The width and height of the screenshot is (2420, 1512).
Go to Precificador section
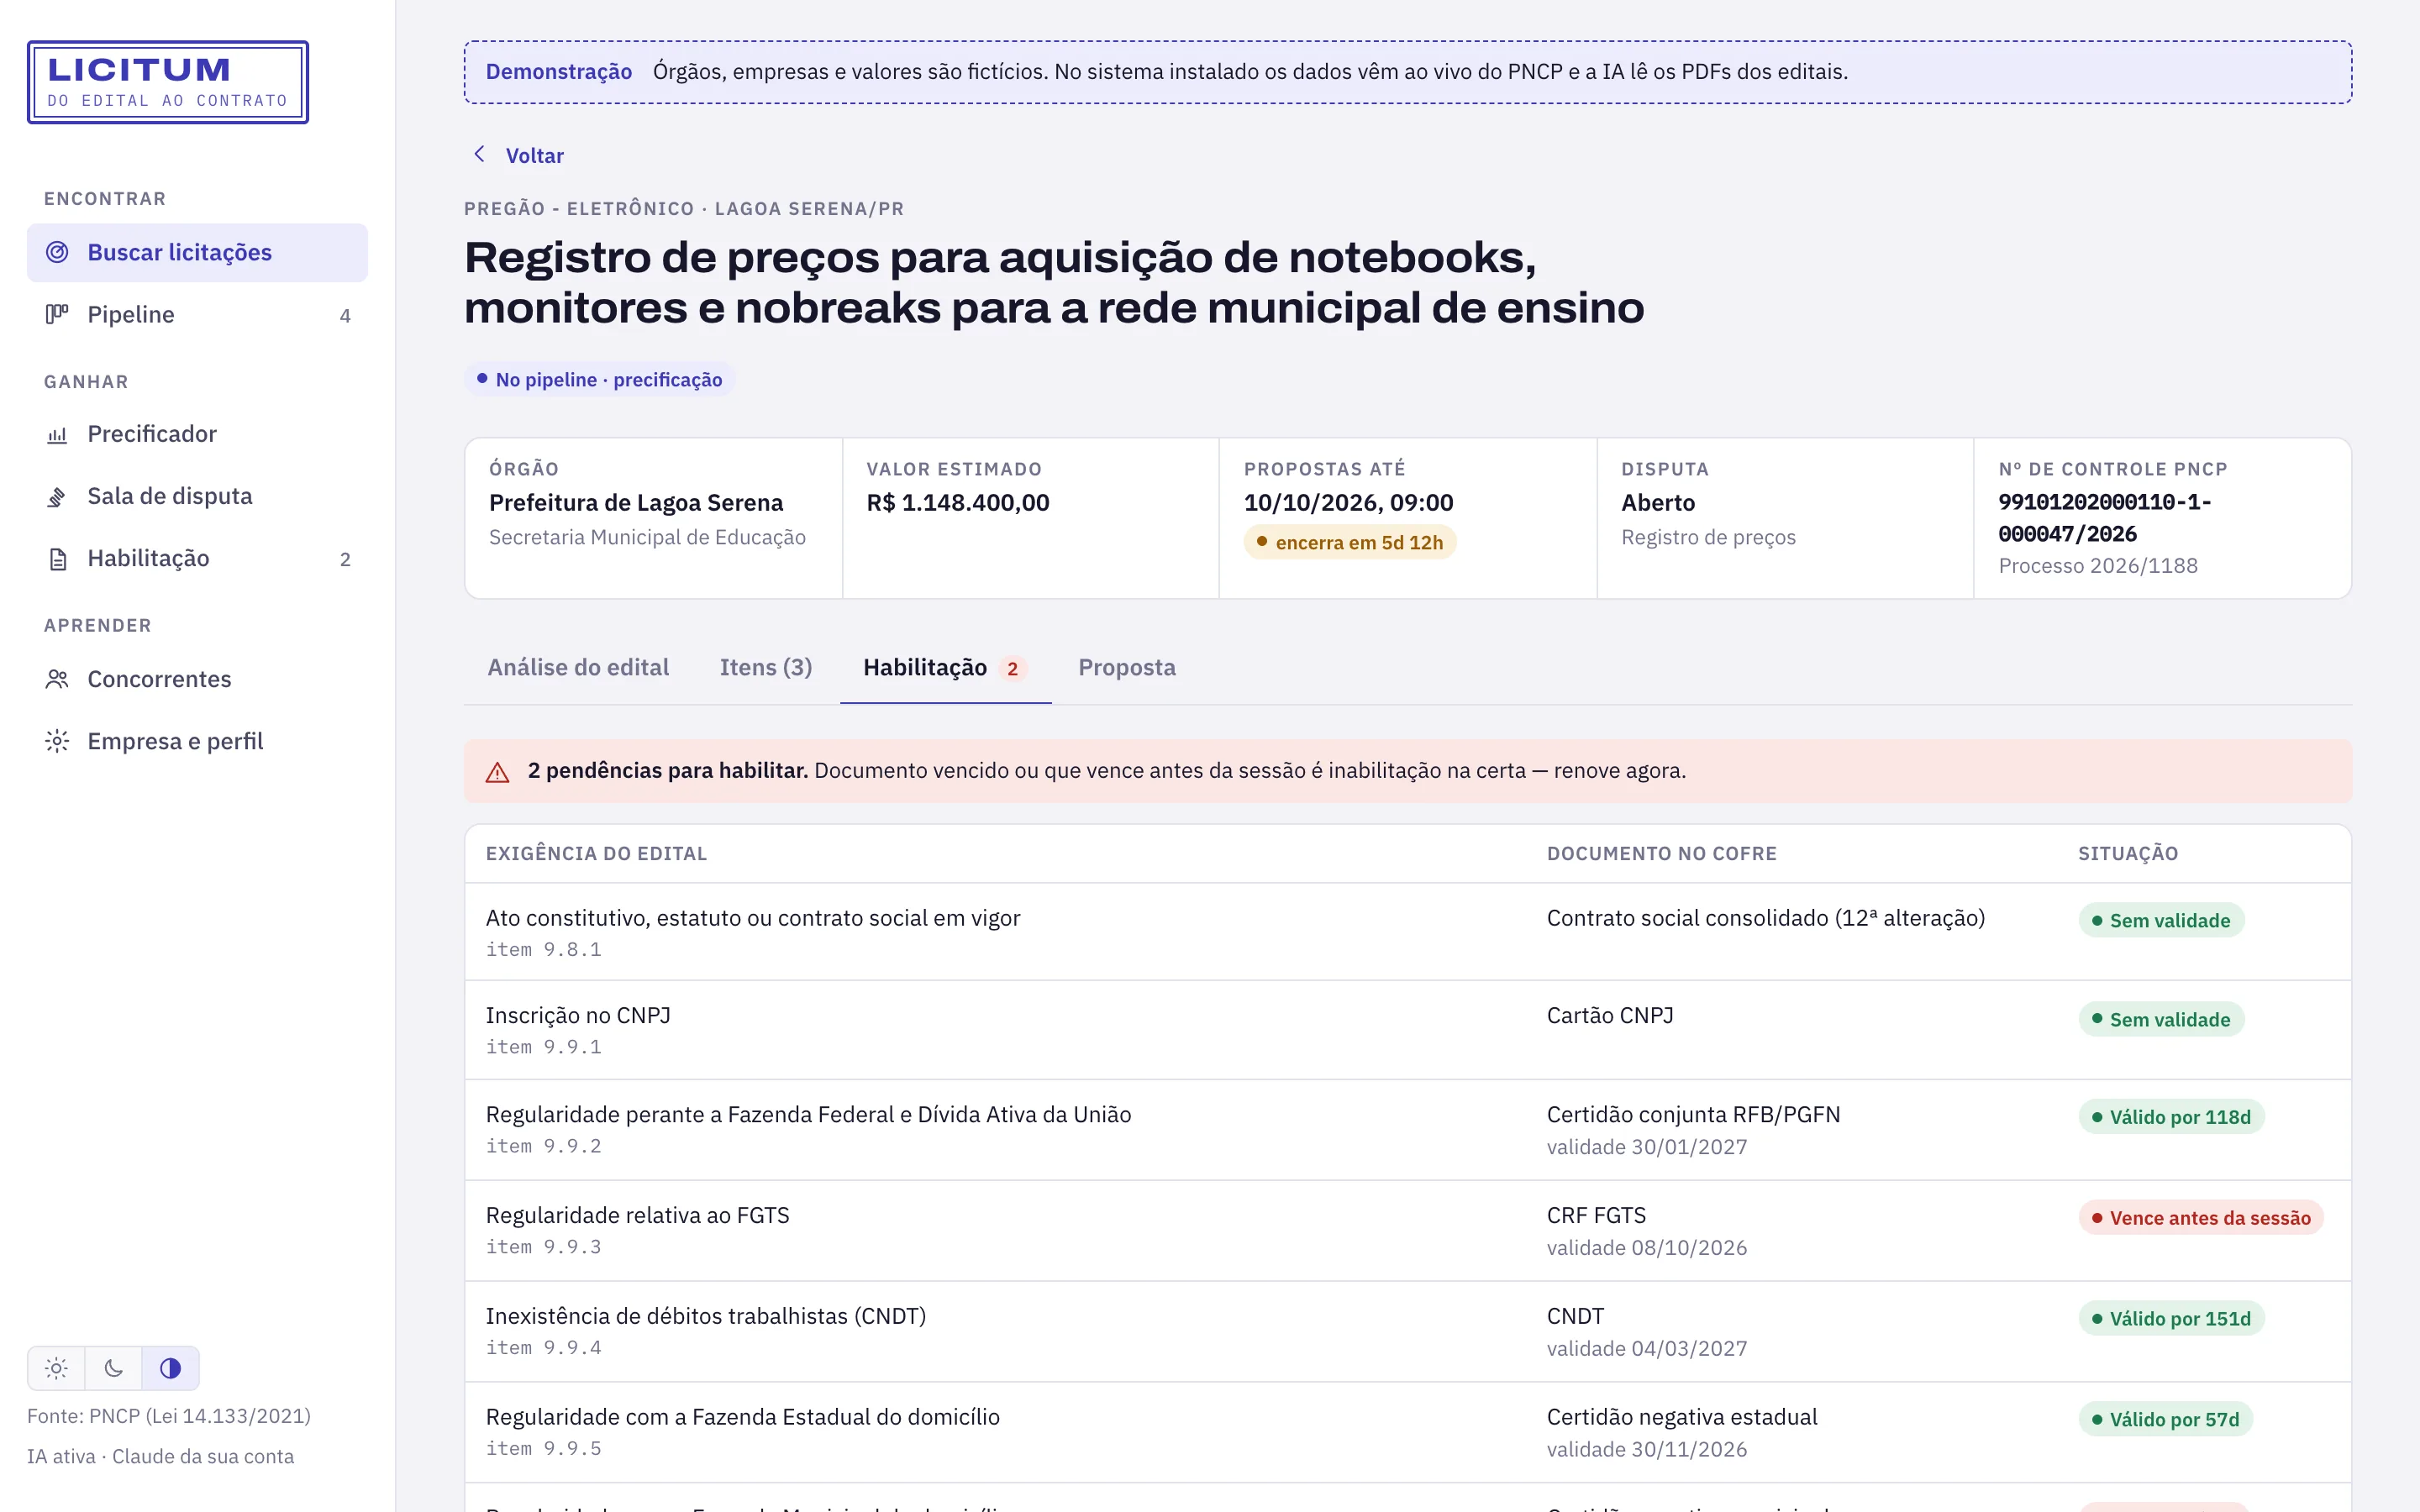(197, 434)
